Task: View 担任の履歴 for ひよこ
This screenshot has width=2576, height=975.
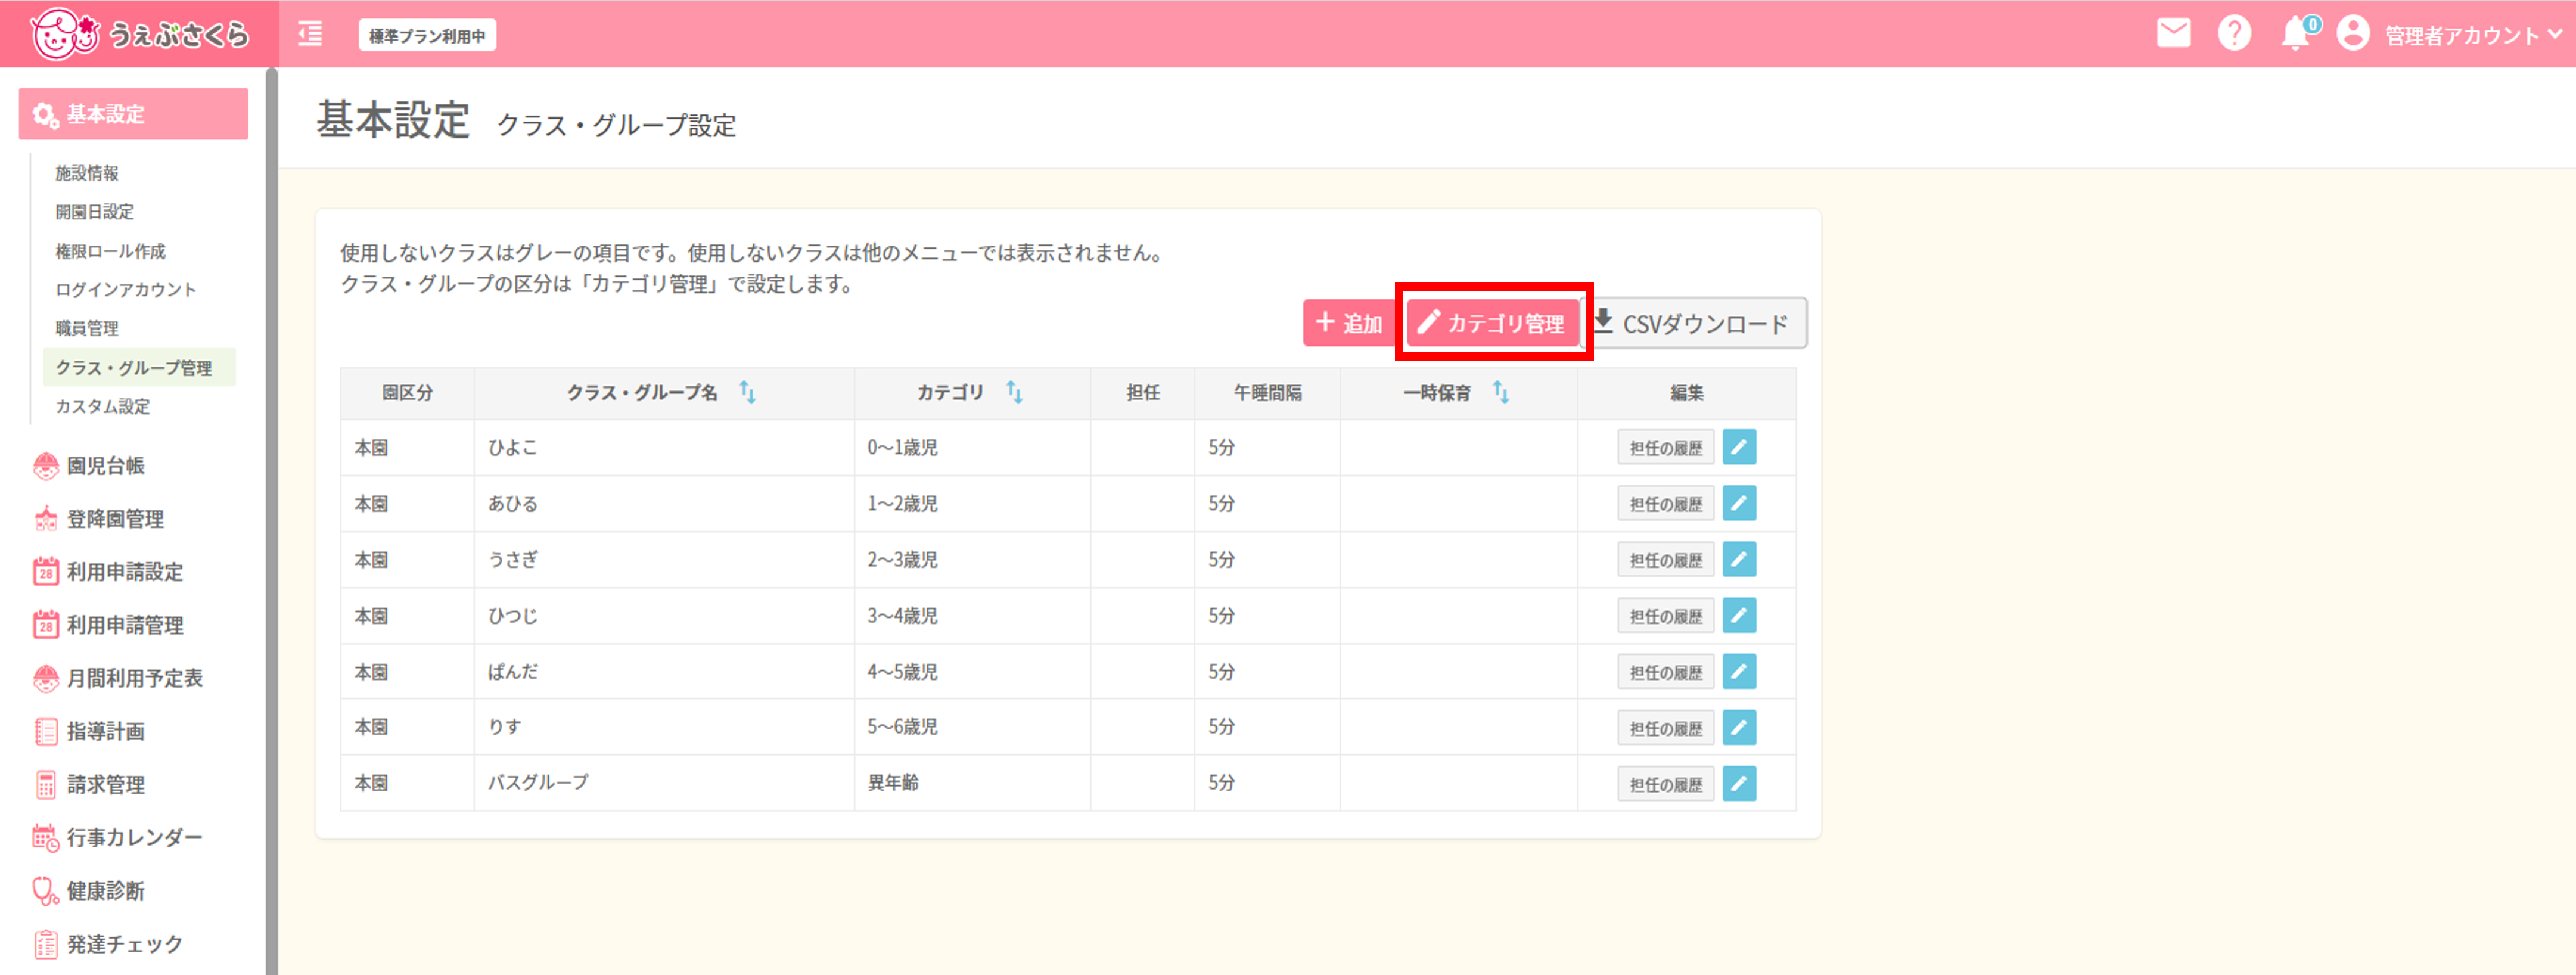Action: (1665, 448)
